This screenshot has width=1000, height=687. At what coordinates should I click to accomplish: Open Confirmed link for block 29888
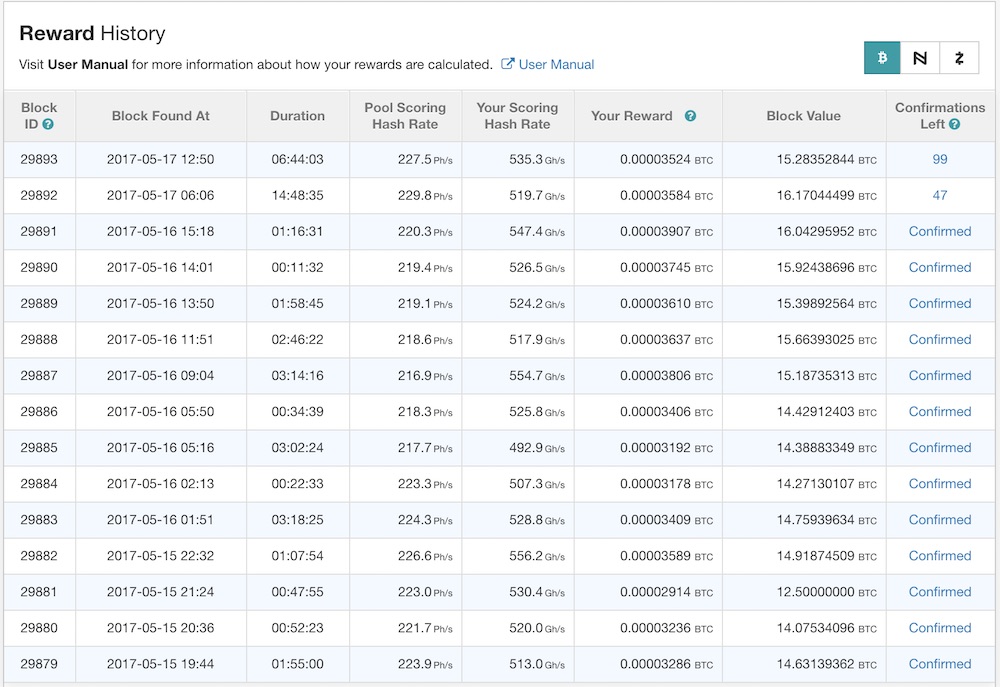coord(940,339)
